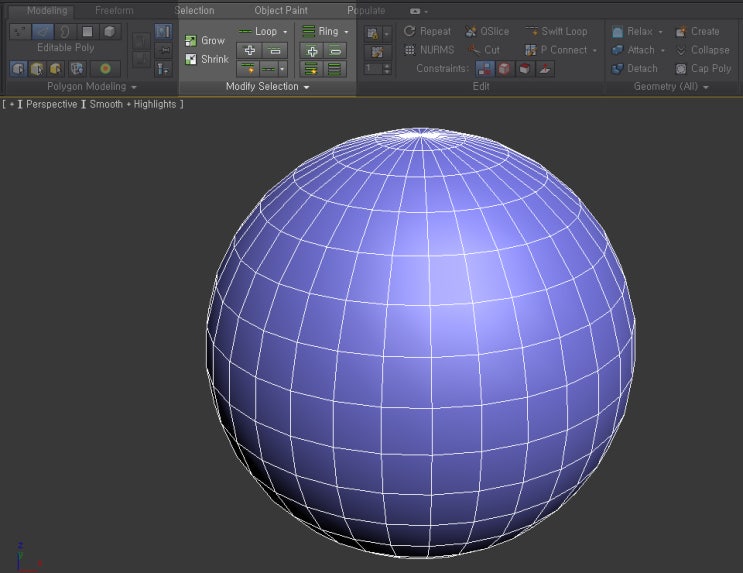This screenshot has width=743, height=573.
Task: Click next modifier icon below pin
Action: click(x=163, y=69)
